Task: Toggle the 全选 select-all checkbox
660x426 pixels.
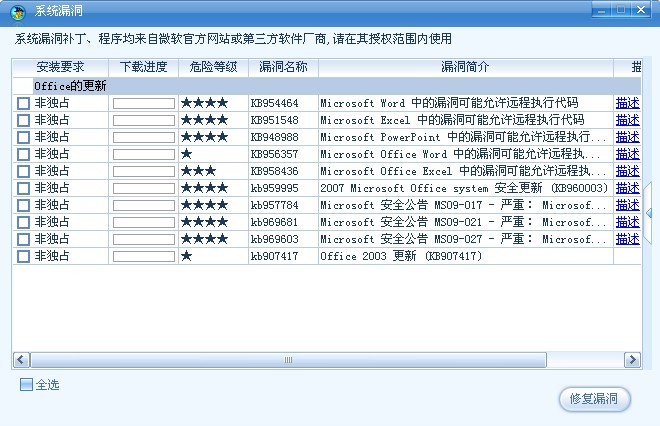Action: (x=26, y=384)
